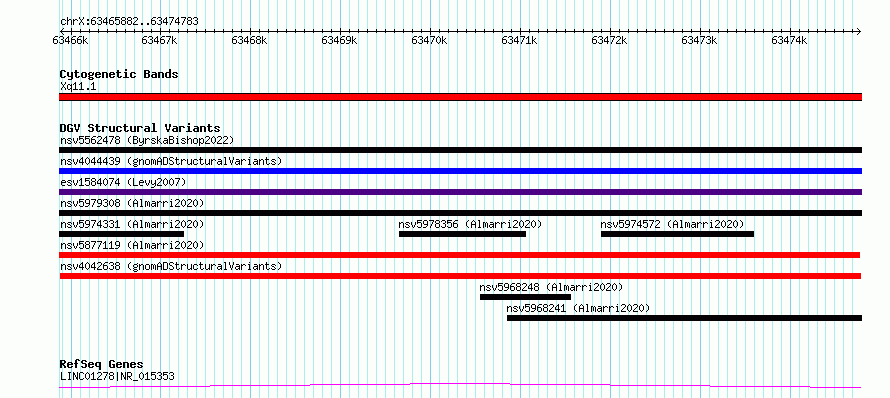This screenshot has width=890, height=398.
Task: Select variant label nsv5968248 (Almarri2020)
Action: pyautogui.click(x=551, y=287)
